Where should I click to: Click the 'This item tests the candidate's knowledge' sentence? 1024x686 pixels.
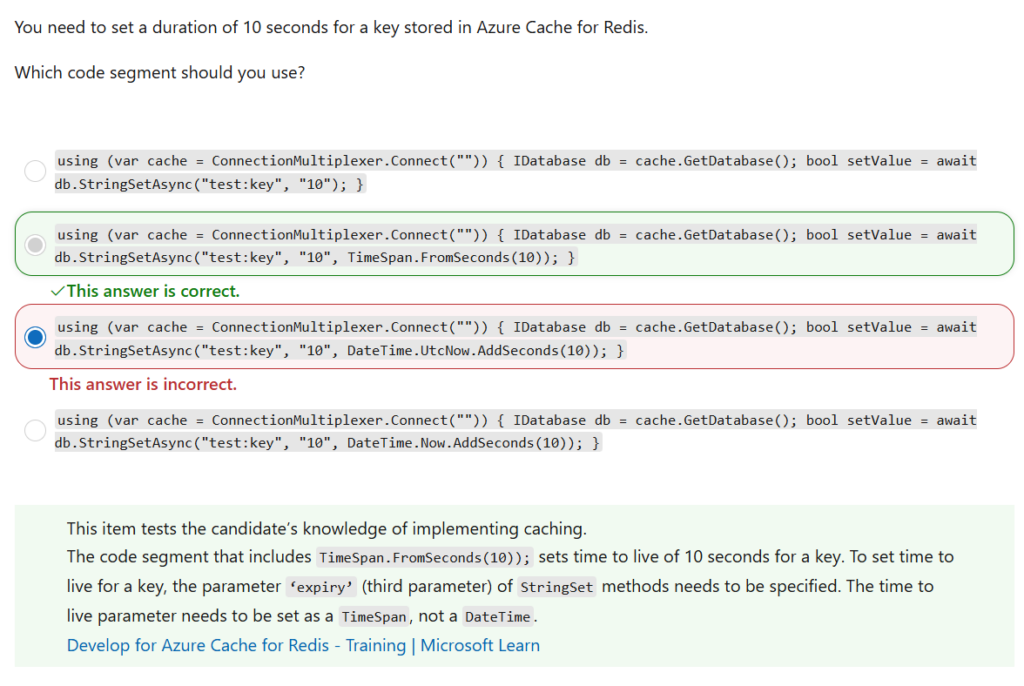click(x=327, y=529)
